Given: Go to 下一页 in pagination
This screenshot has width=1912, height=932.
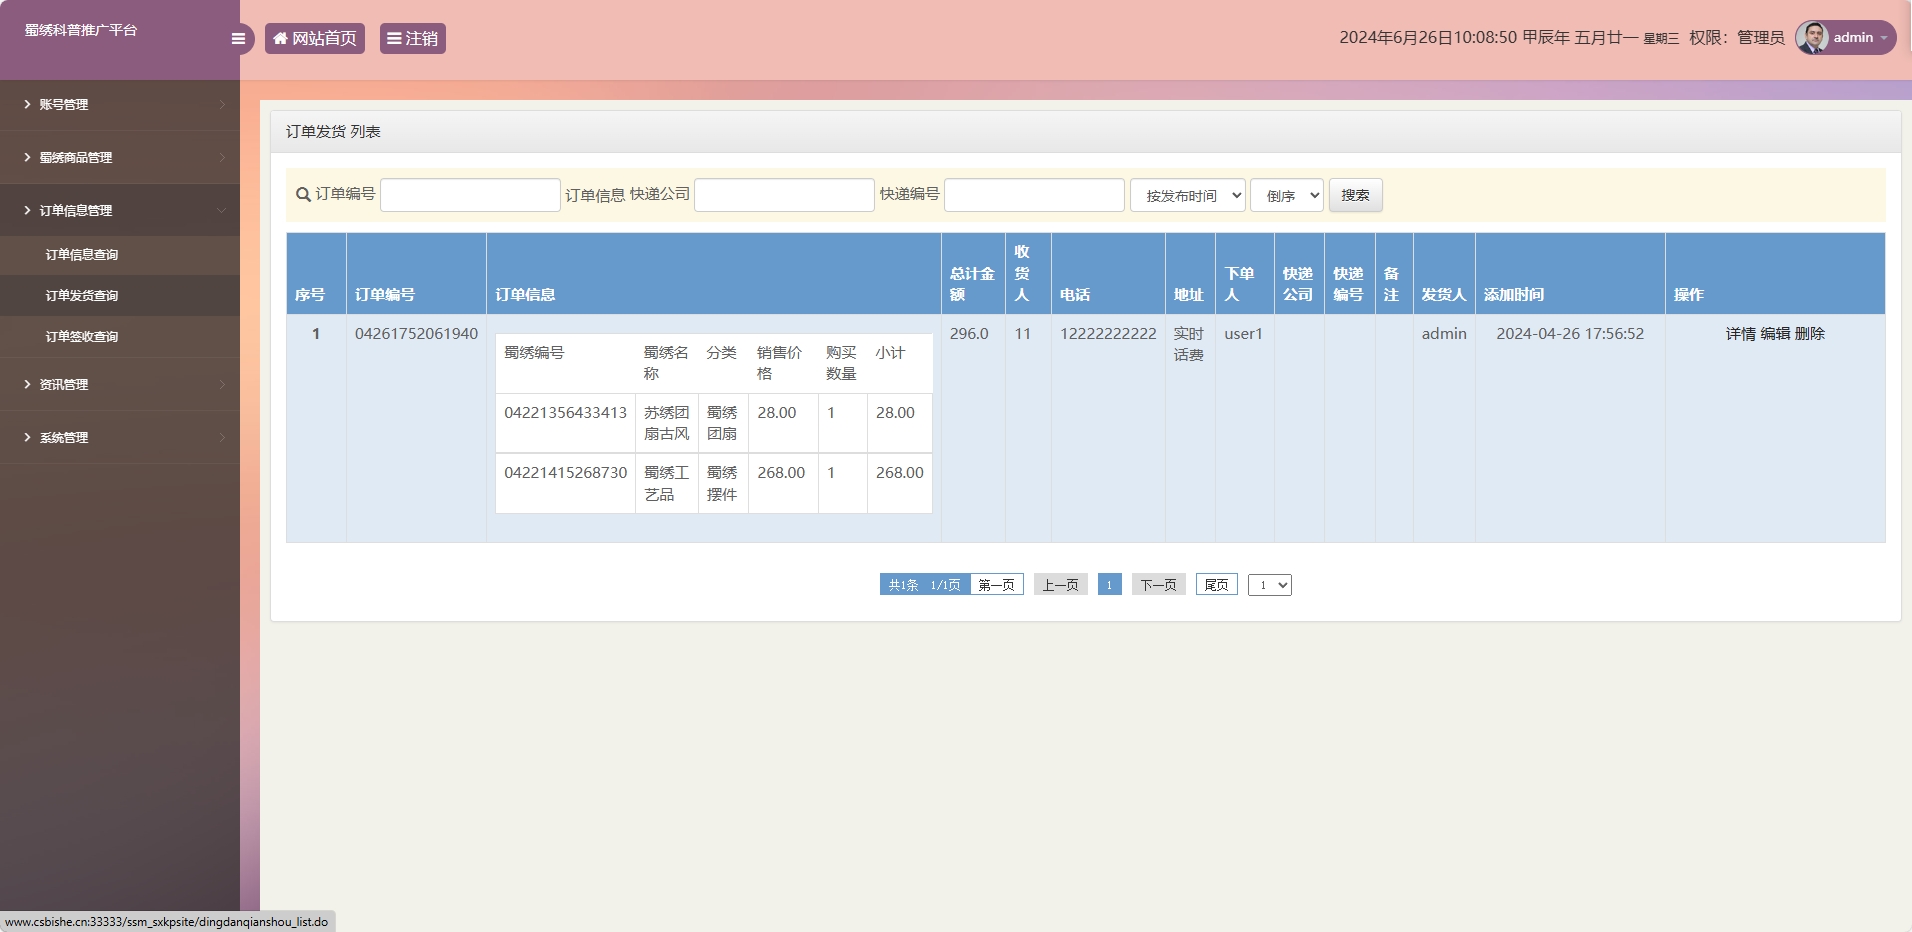Looking at the screenshot, I should coord(1158,585).
